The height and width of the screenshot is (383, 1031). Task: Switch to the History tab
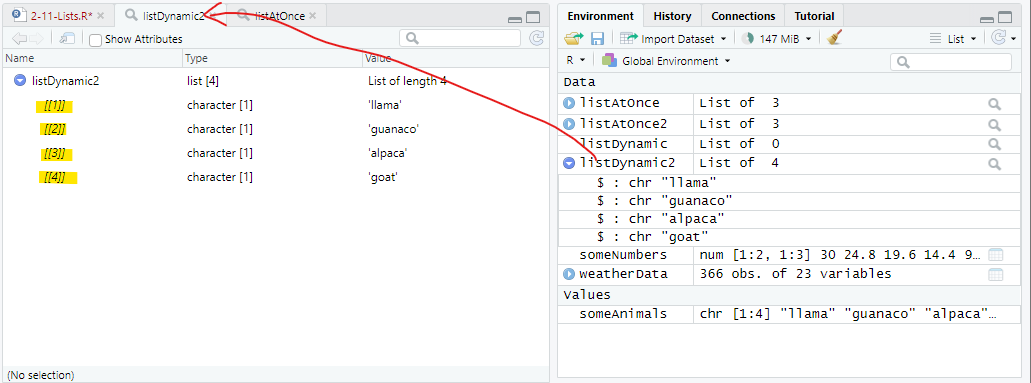(x=672, y=16)
